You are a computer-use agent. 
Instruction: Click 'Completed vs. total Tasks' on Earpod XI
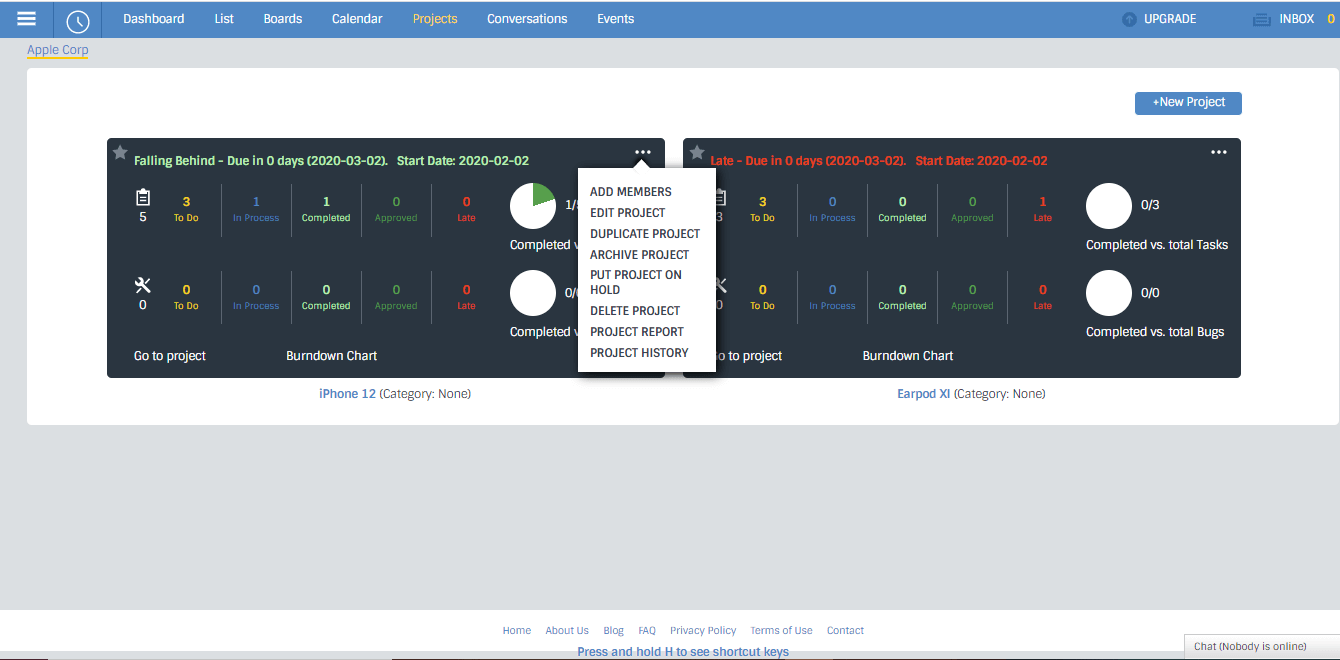[1157, 245]
